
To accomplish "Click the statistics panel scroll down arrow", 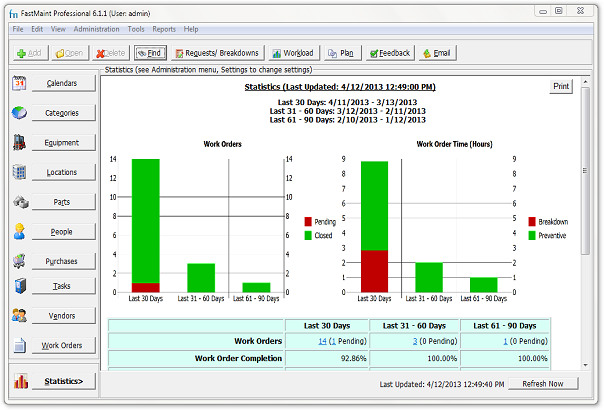I will pos(586,365).
